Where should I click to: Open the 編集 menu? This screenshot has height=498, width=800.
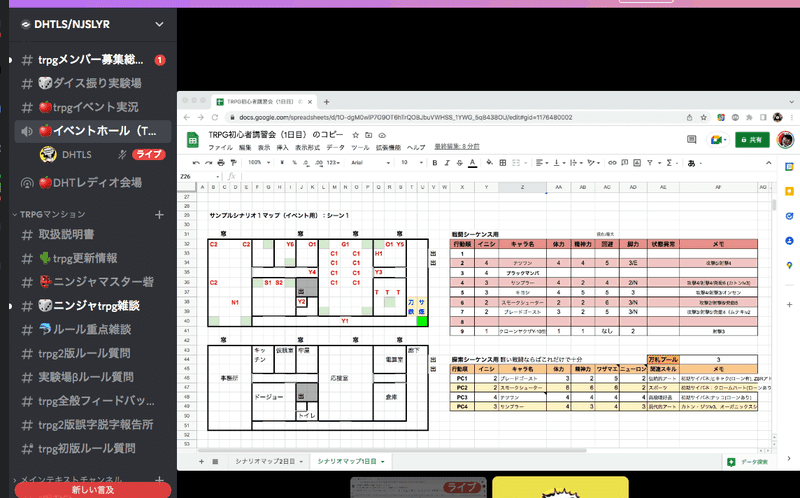245,147
